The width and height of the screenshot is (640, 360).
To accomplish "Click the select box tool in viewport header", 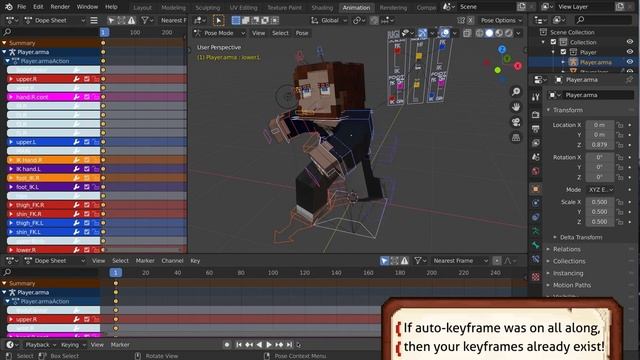I will click(218, 20).
